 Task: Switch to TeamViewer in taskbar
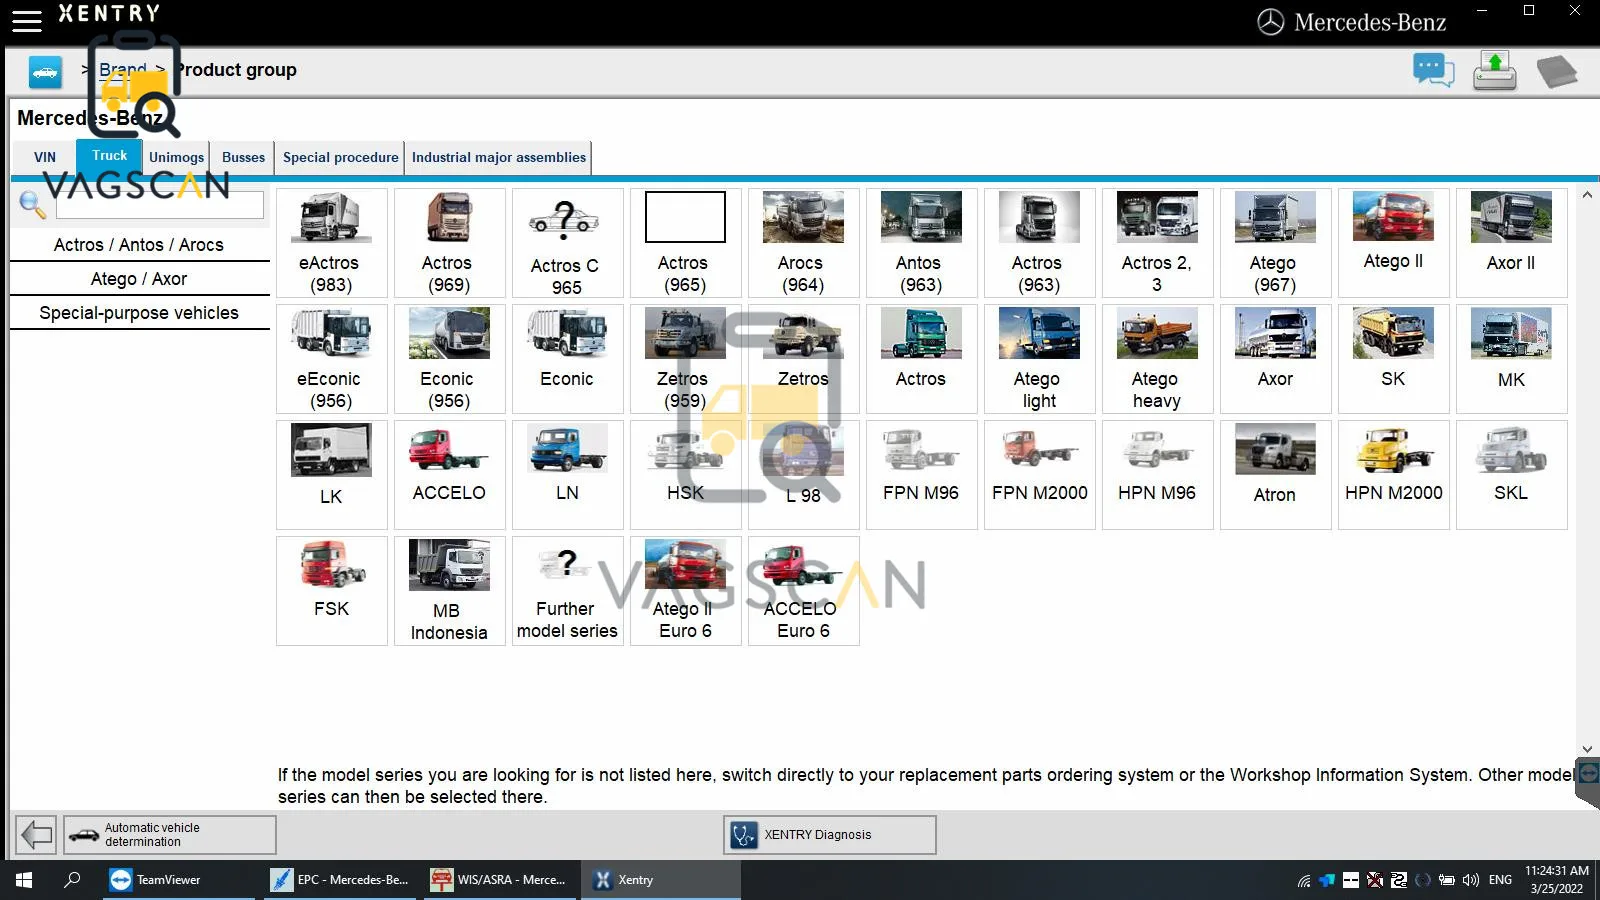click(178, 880)
